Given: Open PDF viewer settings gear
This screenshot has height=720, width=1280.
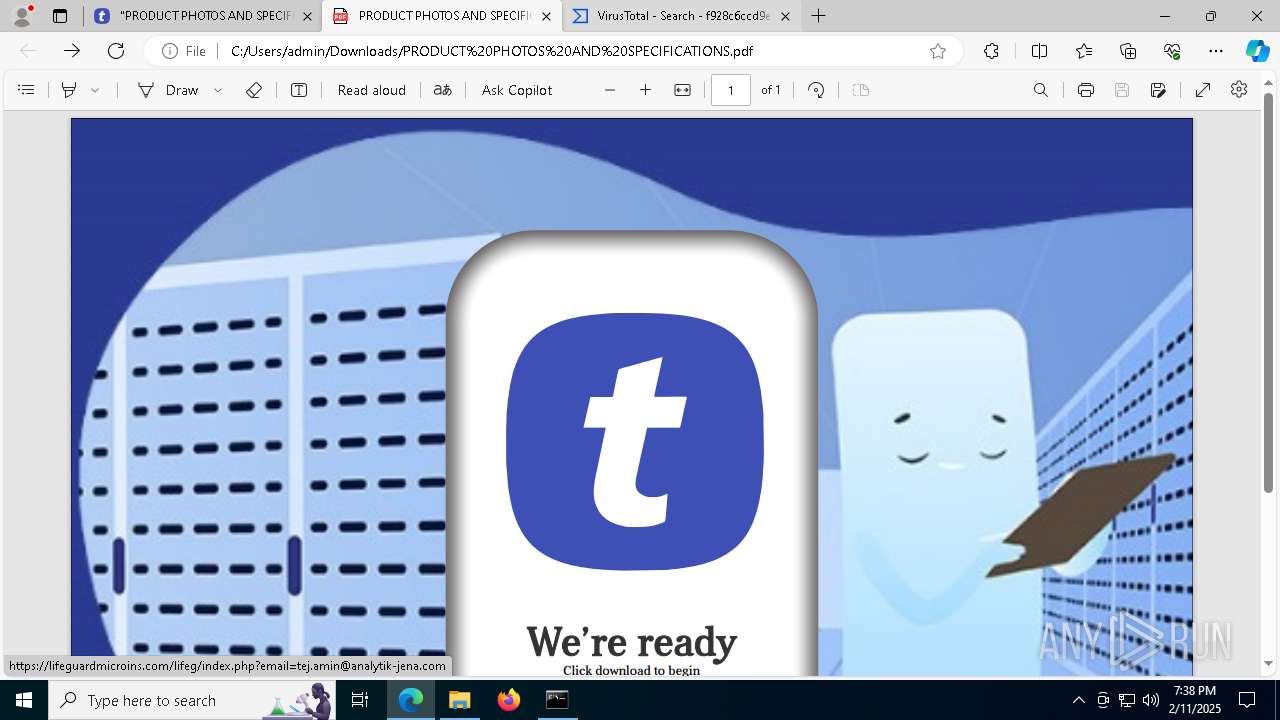Looking at the screenshot, I should 1239,90.
